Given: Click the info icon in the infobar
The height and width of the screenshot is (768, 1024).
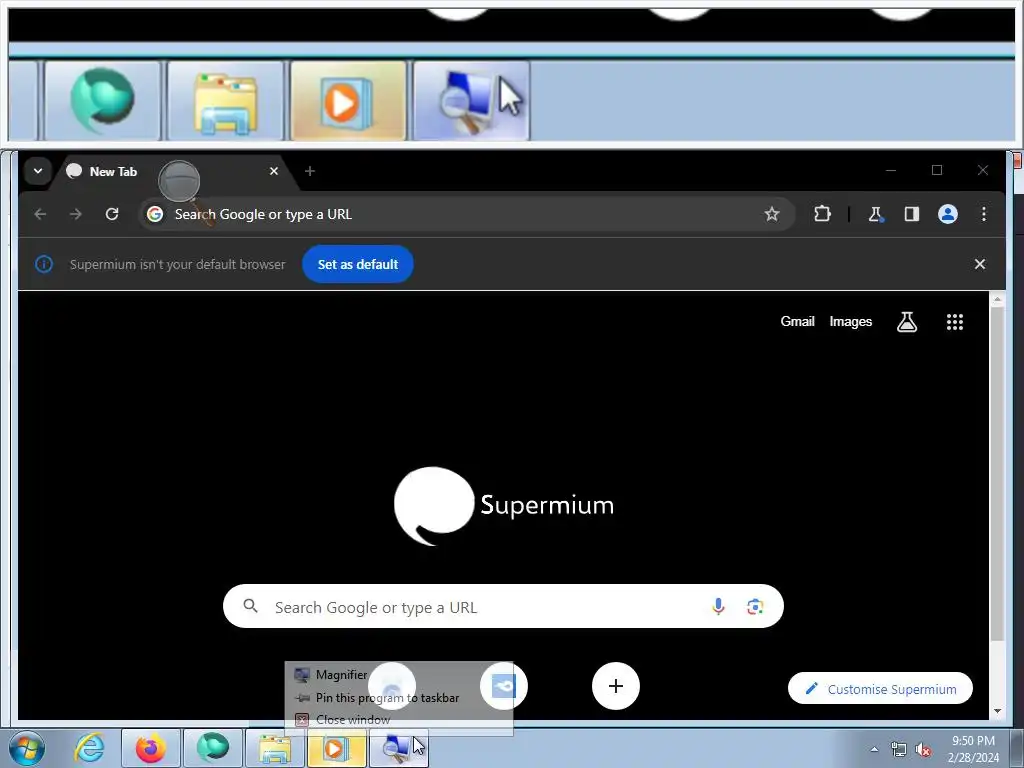Looking at the screenshot, I should [x=44, y=264].
